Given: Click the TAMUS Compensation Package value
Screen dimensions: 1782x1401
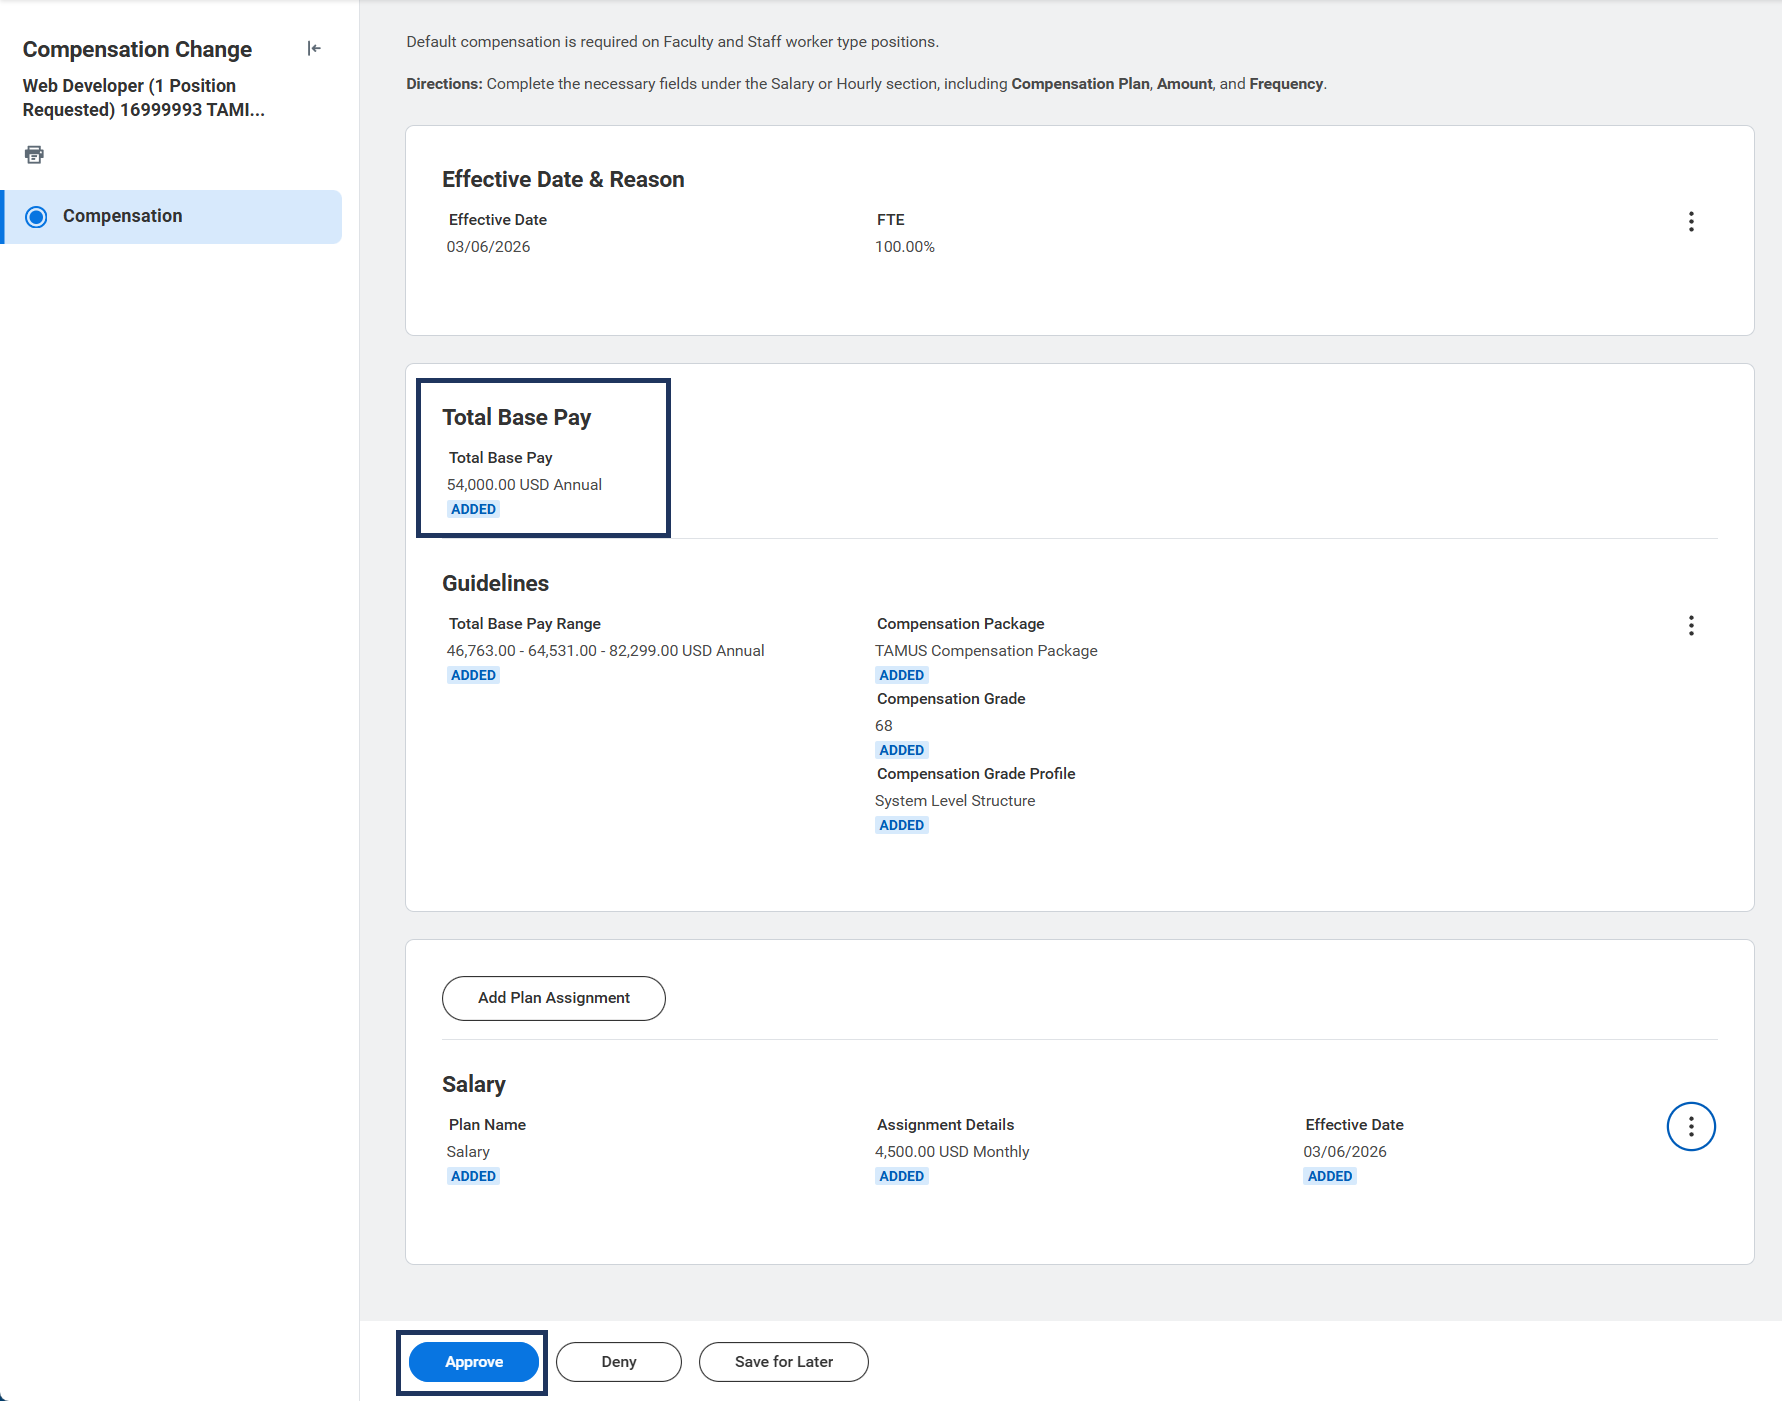Looking at the screenshot, I should click(986, 651).
